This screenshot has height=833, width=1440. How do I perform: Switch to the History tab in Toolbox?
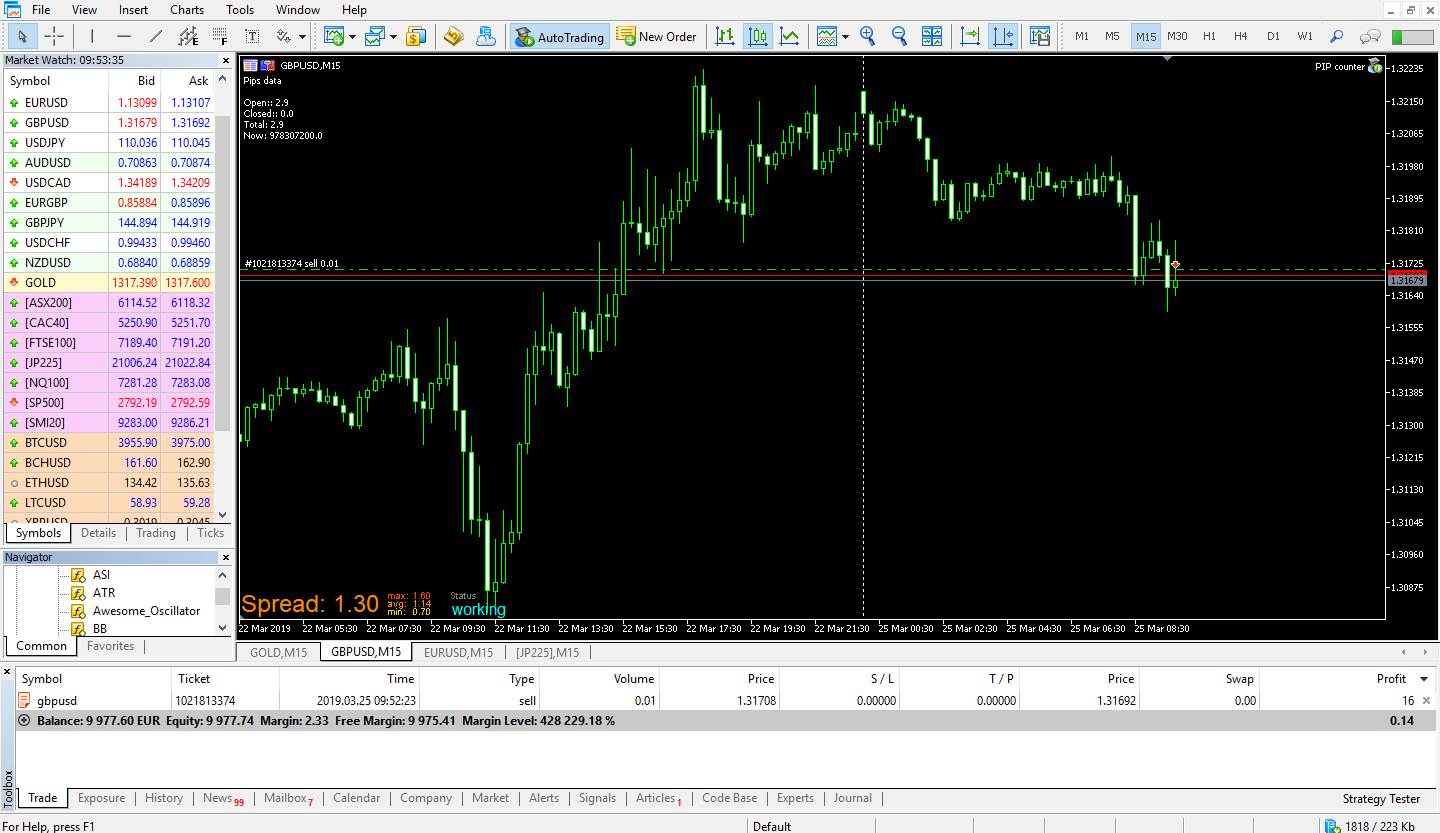[164, 798]
